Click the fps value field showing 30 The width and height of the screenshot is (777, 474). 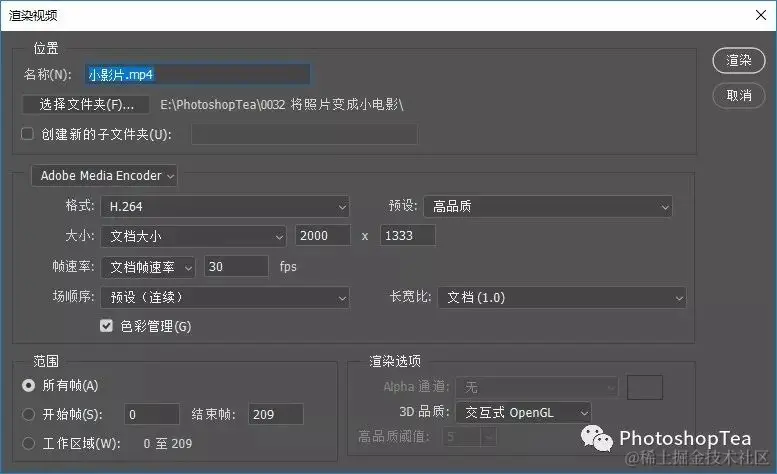point(236,266)
